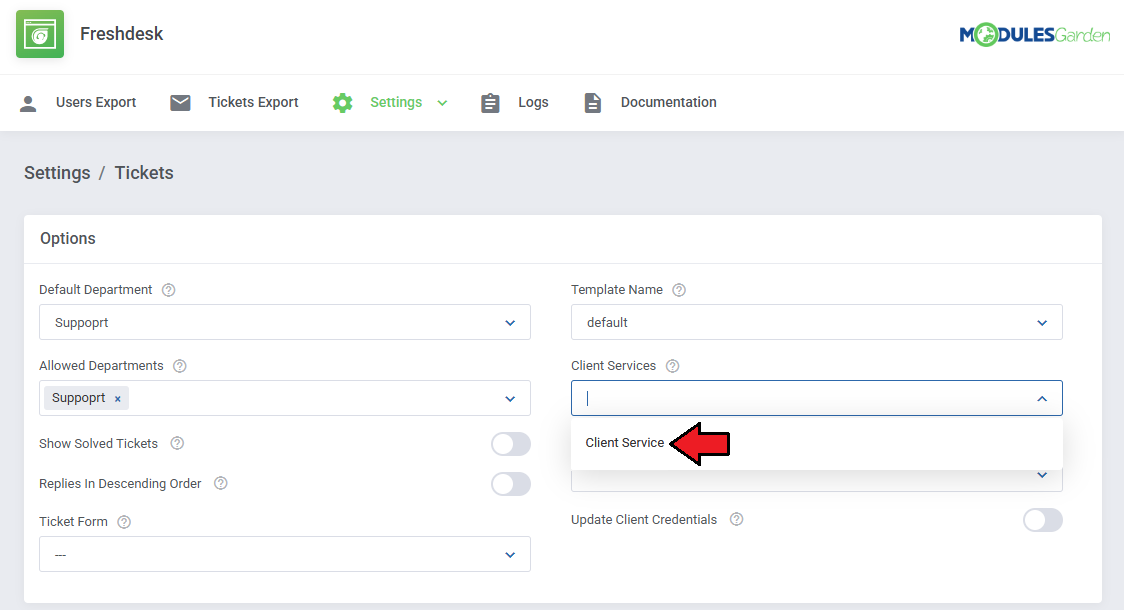
Task: Open the Template Name dropdown
Action: [816, 323]
